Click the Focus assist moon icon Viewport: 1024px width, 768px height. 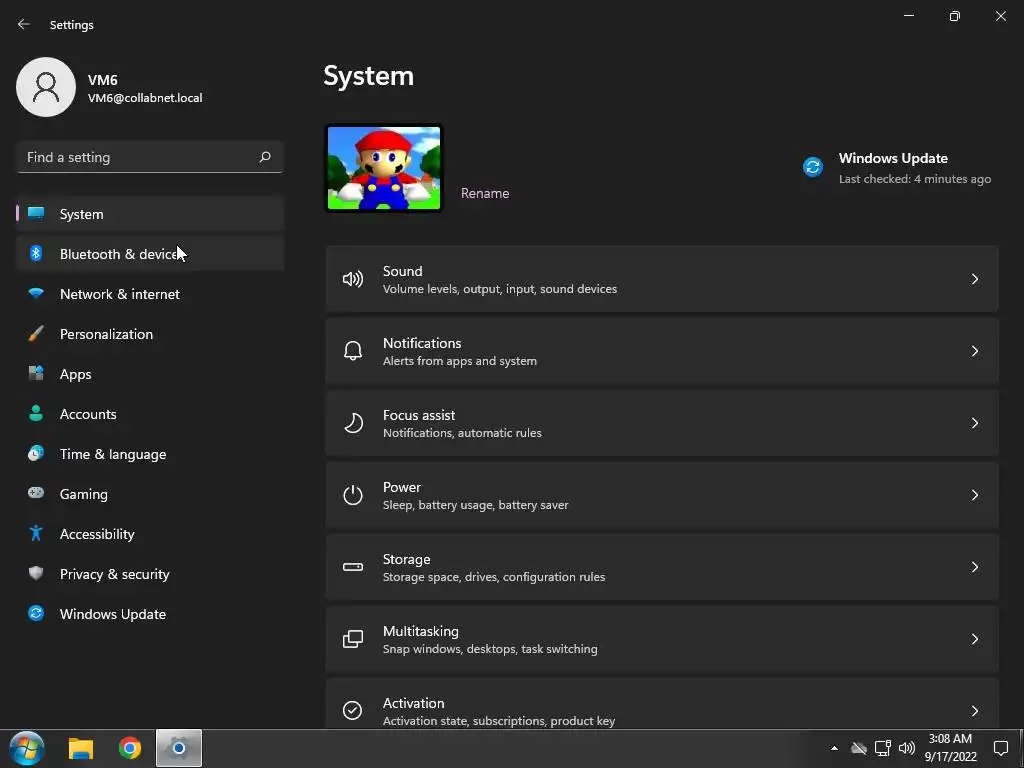click(x=353, y=423)
